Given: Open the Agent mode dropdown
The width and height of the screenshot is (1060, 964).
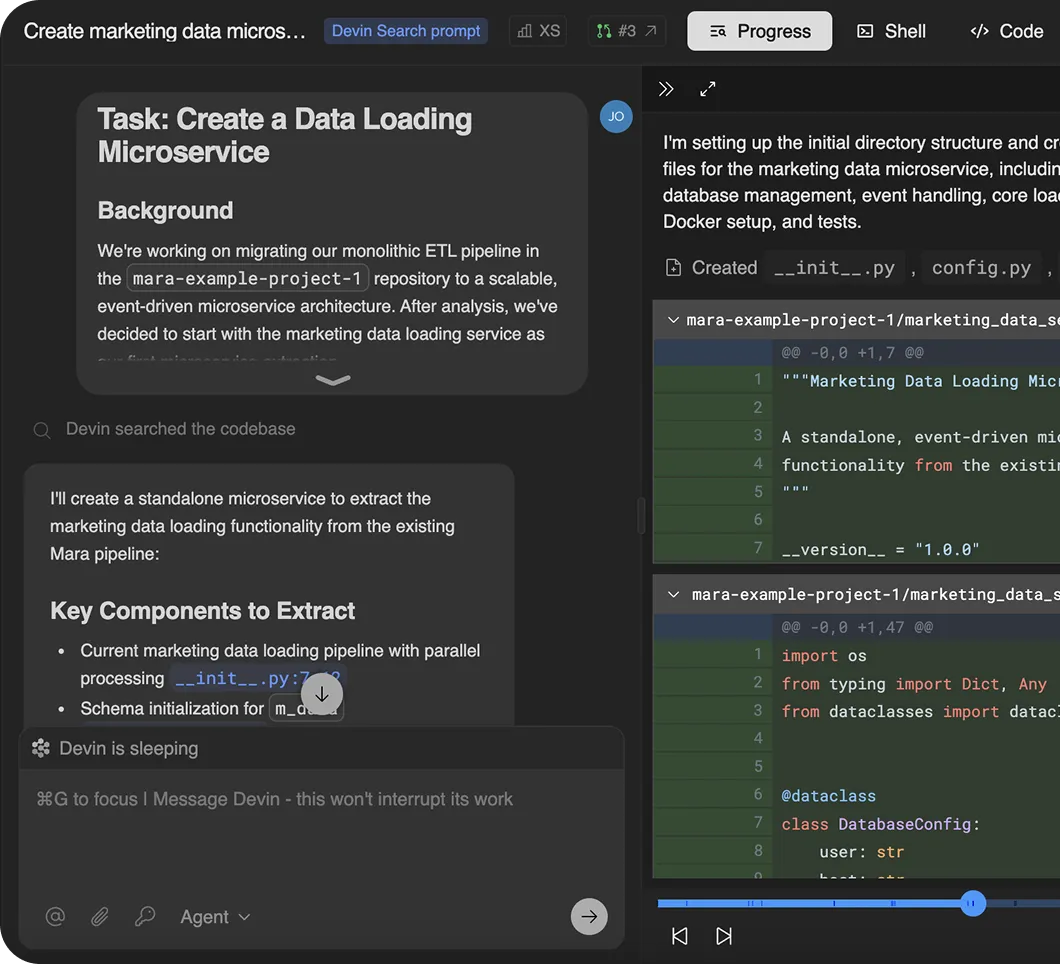Looking at the screenshot, I should [215, 917].
